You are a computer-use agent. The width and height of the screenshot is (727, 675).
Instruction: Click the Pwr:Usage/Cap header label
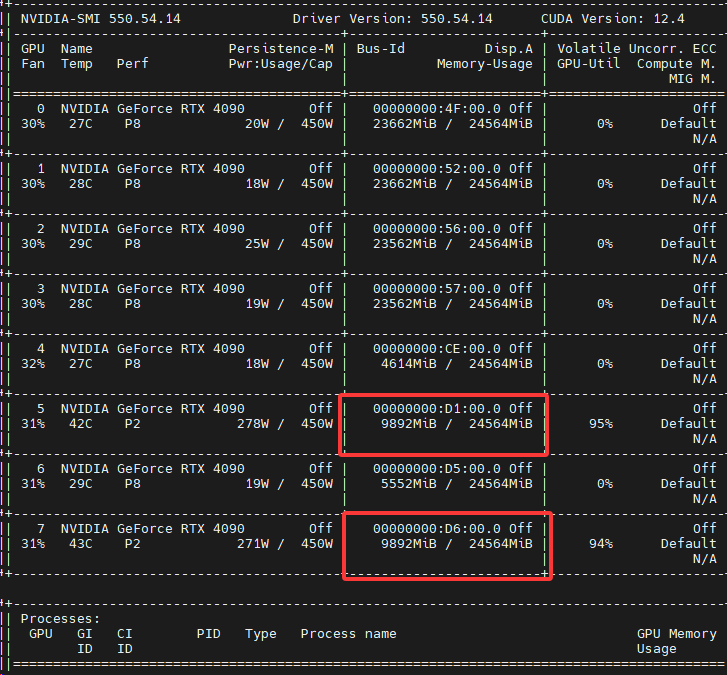281,64
